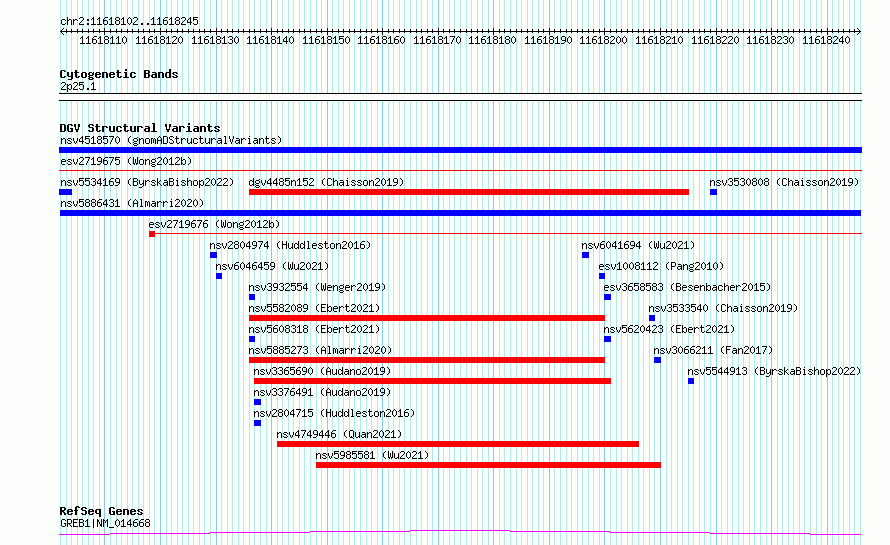The width and height of the screenshot is (890, 545).
Task: Open the esv2719675 (Wong2012b) variant label
Action: tap(126, 161)
